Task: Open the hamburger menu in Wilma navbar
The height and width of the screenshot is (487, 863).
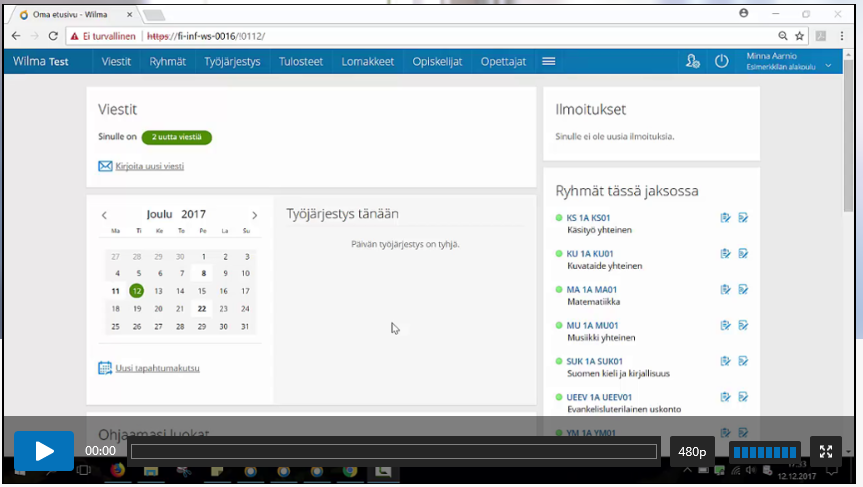Action: point(548,61)
